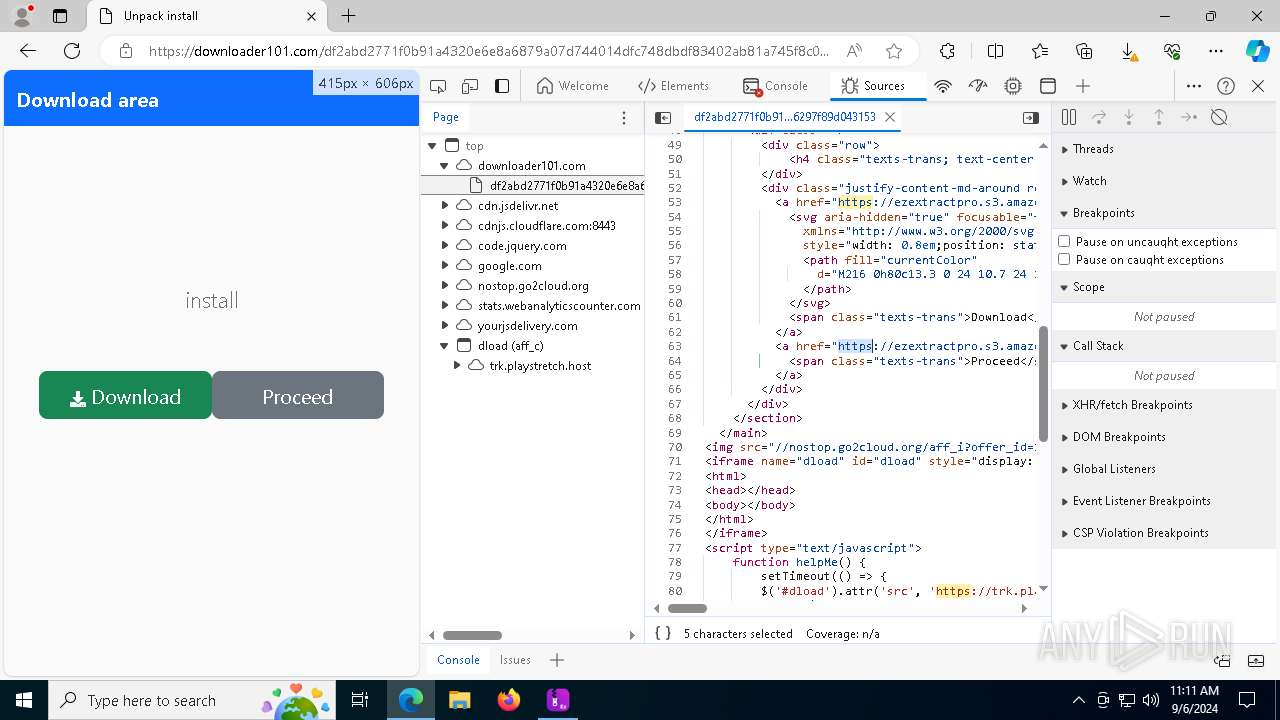Enable Pause on caught exceptions
The width and height of the screenshot is (1280, 720).
[x=1064, y=260]
